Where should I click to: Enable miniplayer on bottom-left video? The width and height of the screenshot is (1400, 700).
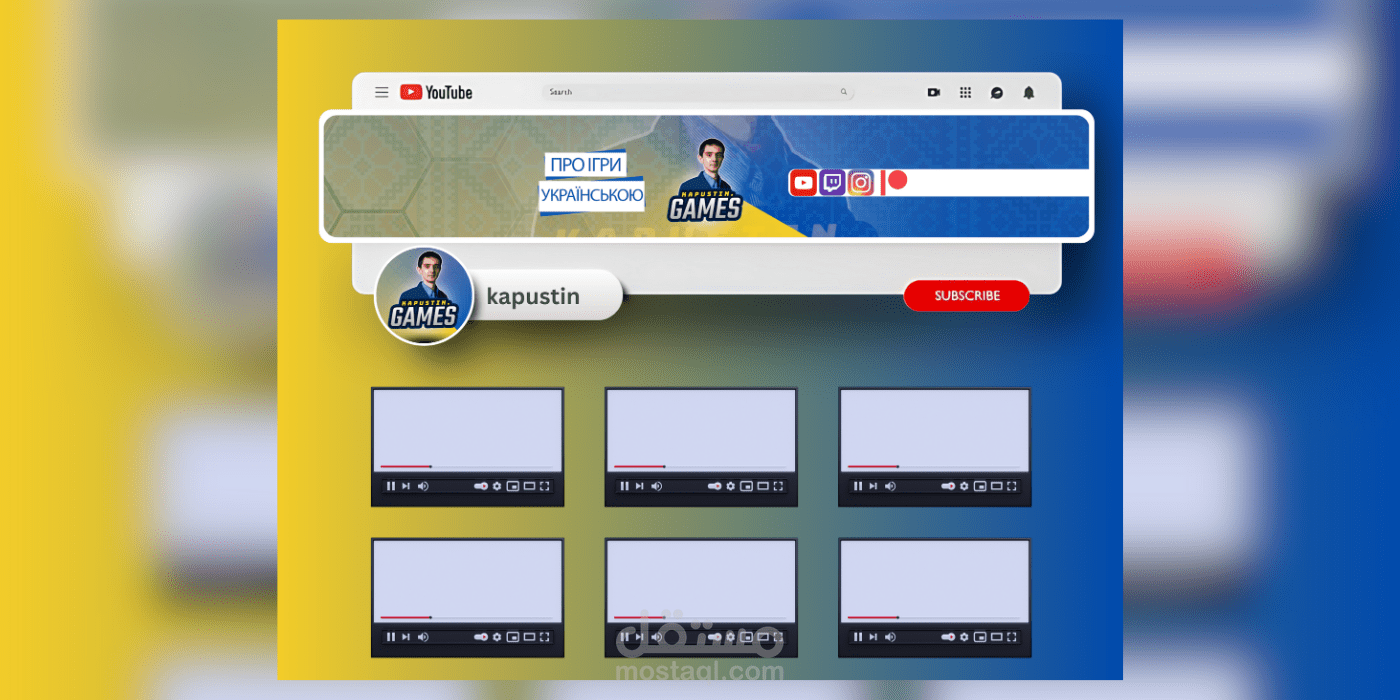513,637
